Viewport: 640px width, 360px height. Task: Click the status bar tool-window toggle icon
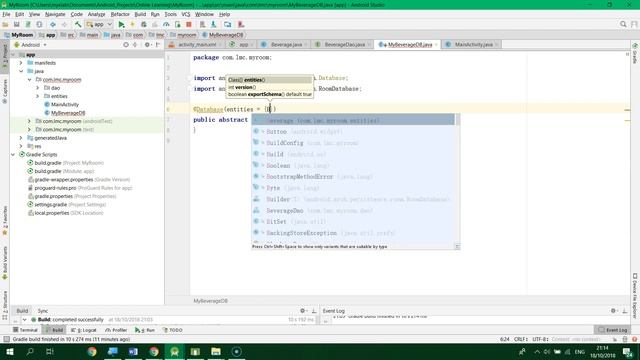tap(6, 339)
